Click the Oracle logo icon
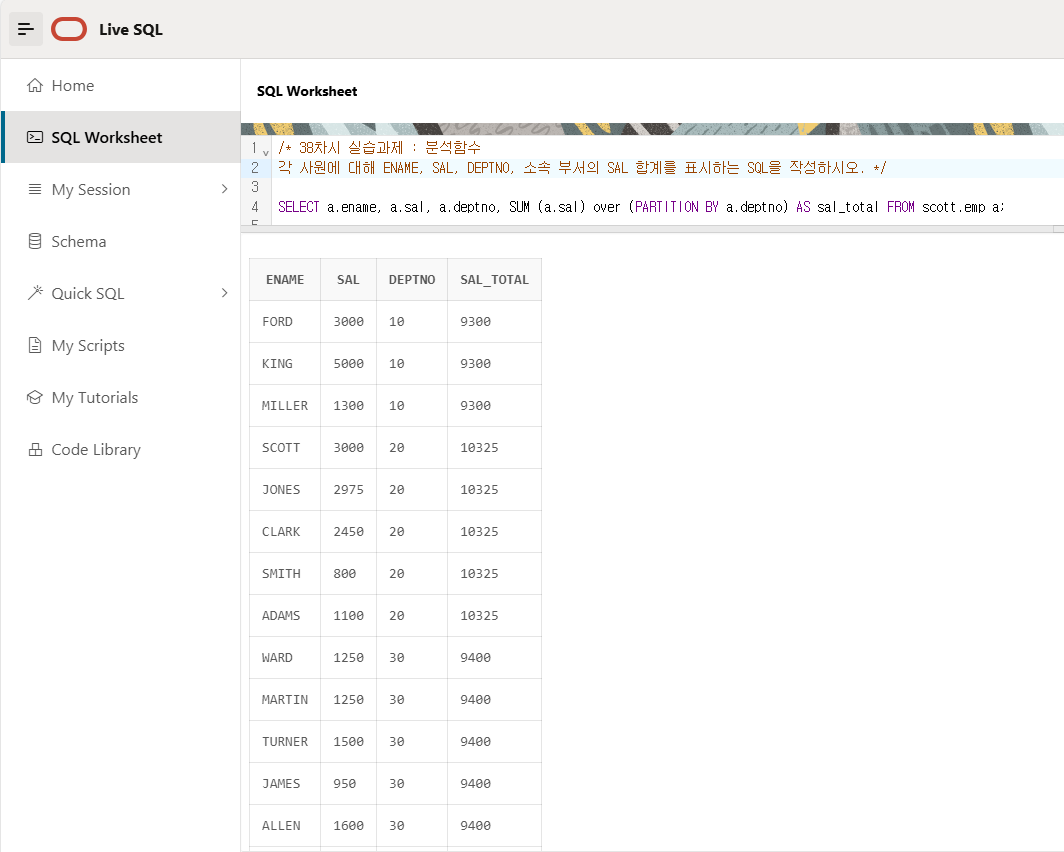This screenshot has width=1064, height=852. (x=69, y=29)
